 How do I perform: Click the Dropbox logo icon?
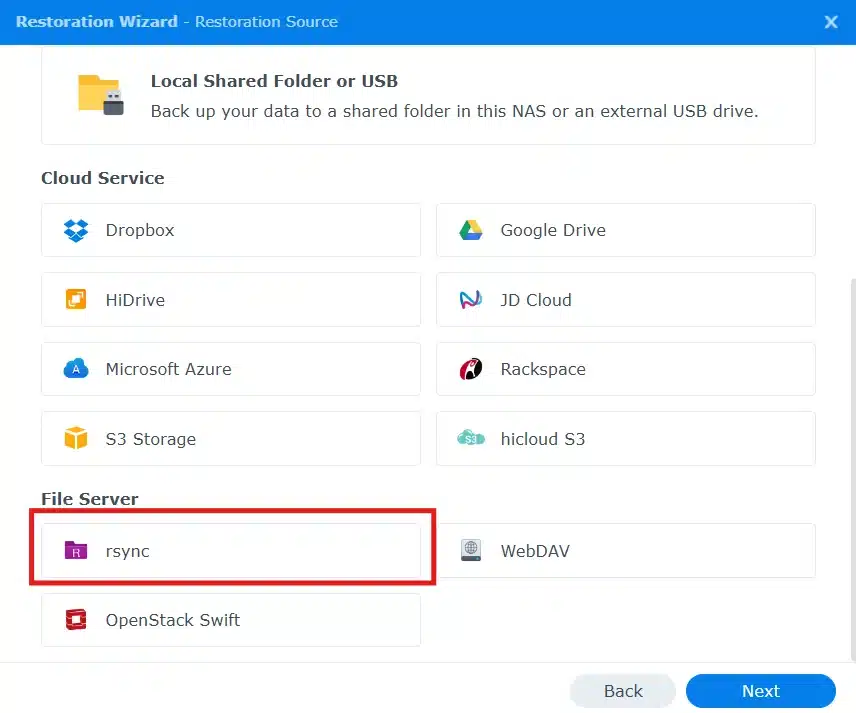click(76, 230)
